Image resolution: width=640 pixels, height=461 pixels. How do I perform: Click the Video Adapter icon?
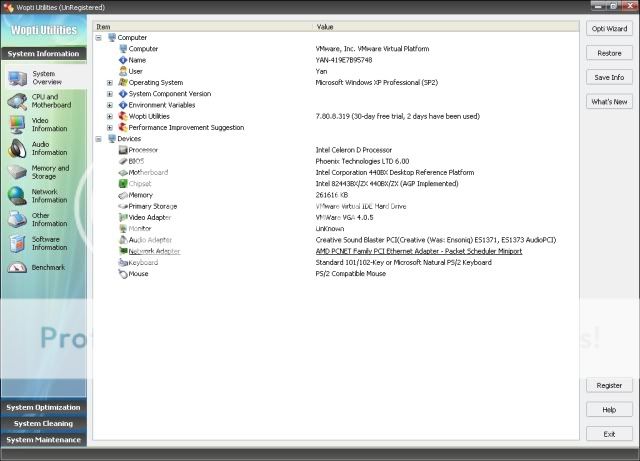(x=123, y=218)
